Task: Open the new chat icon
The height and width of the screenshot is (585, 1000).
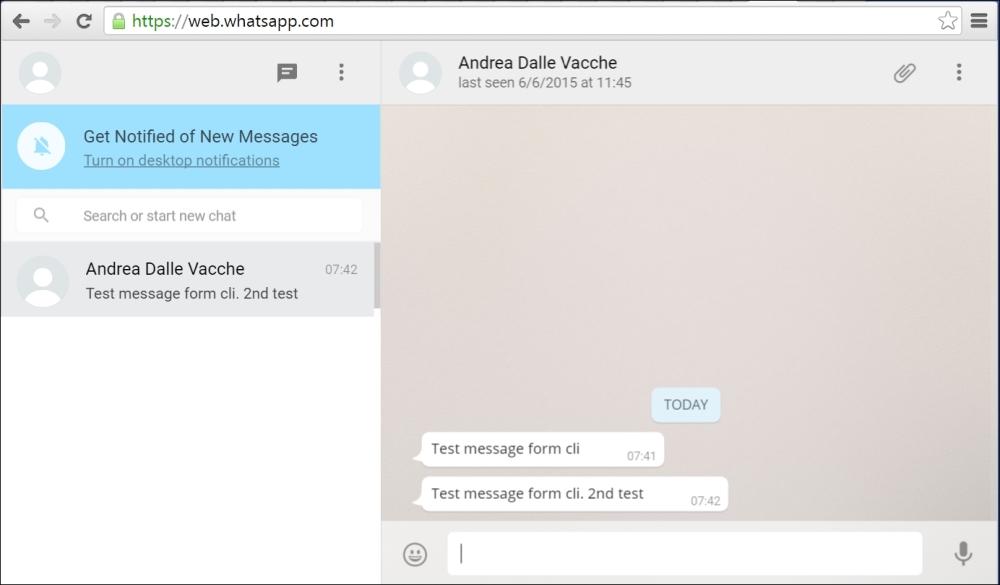Action: tap(287, 72)
